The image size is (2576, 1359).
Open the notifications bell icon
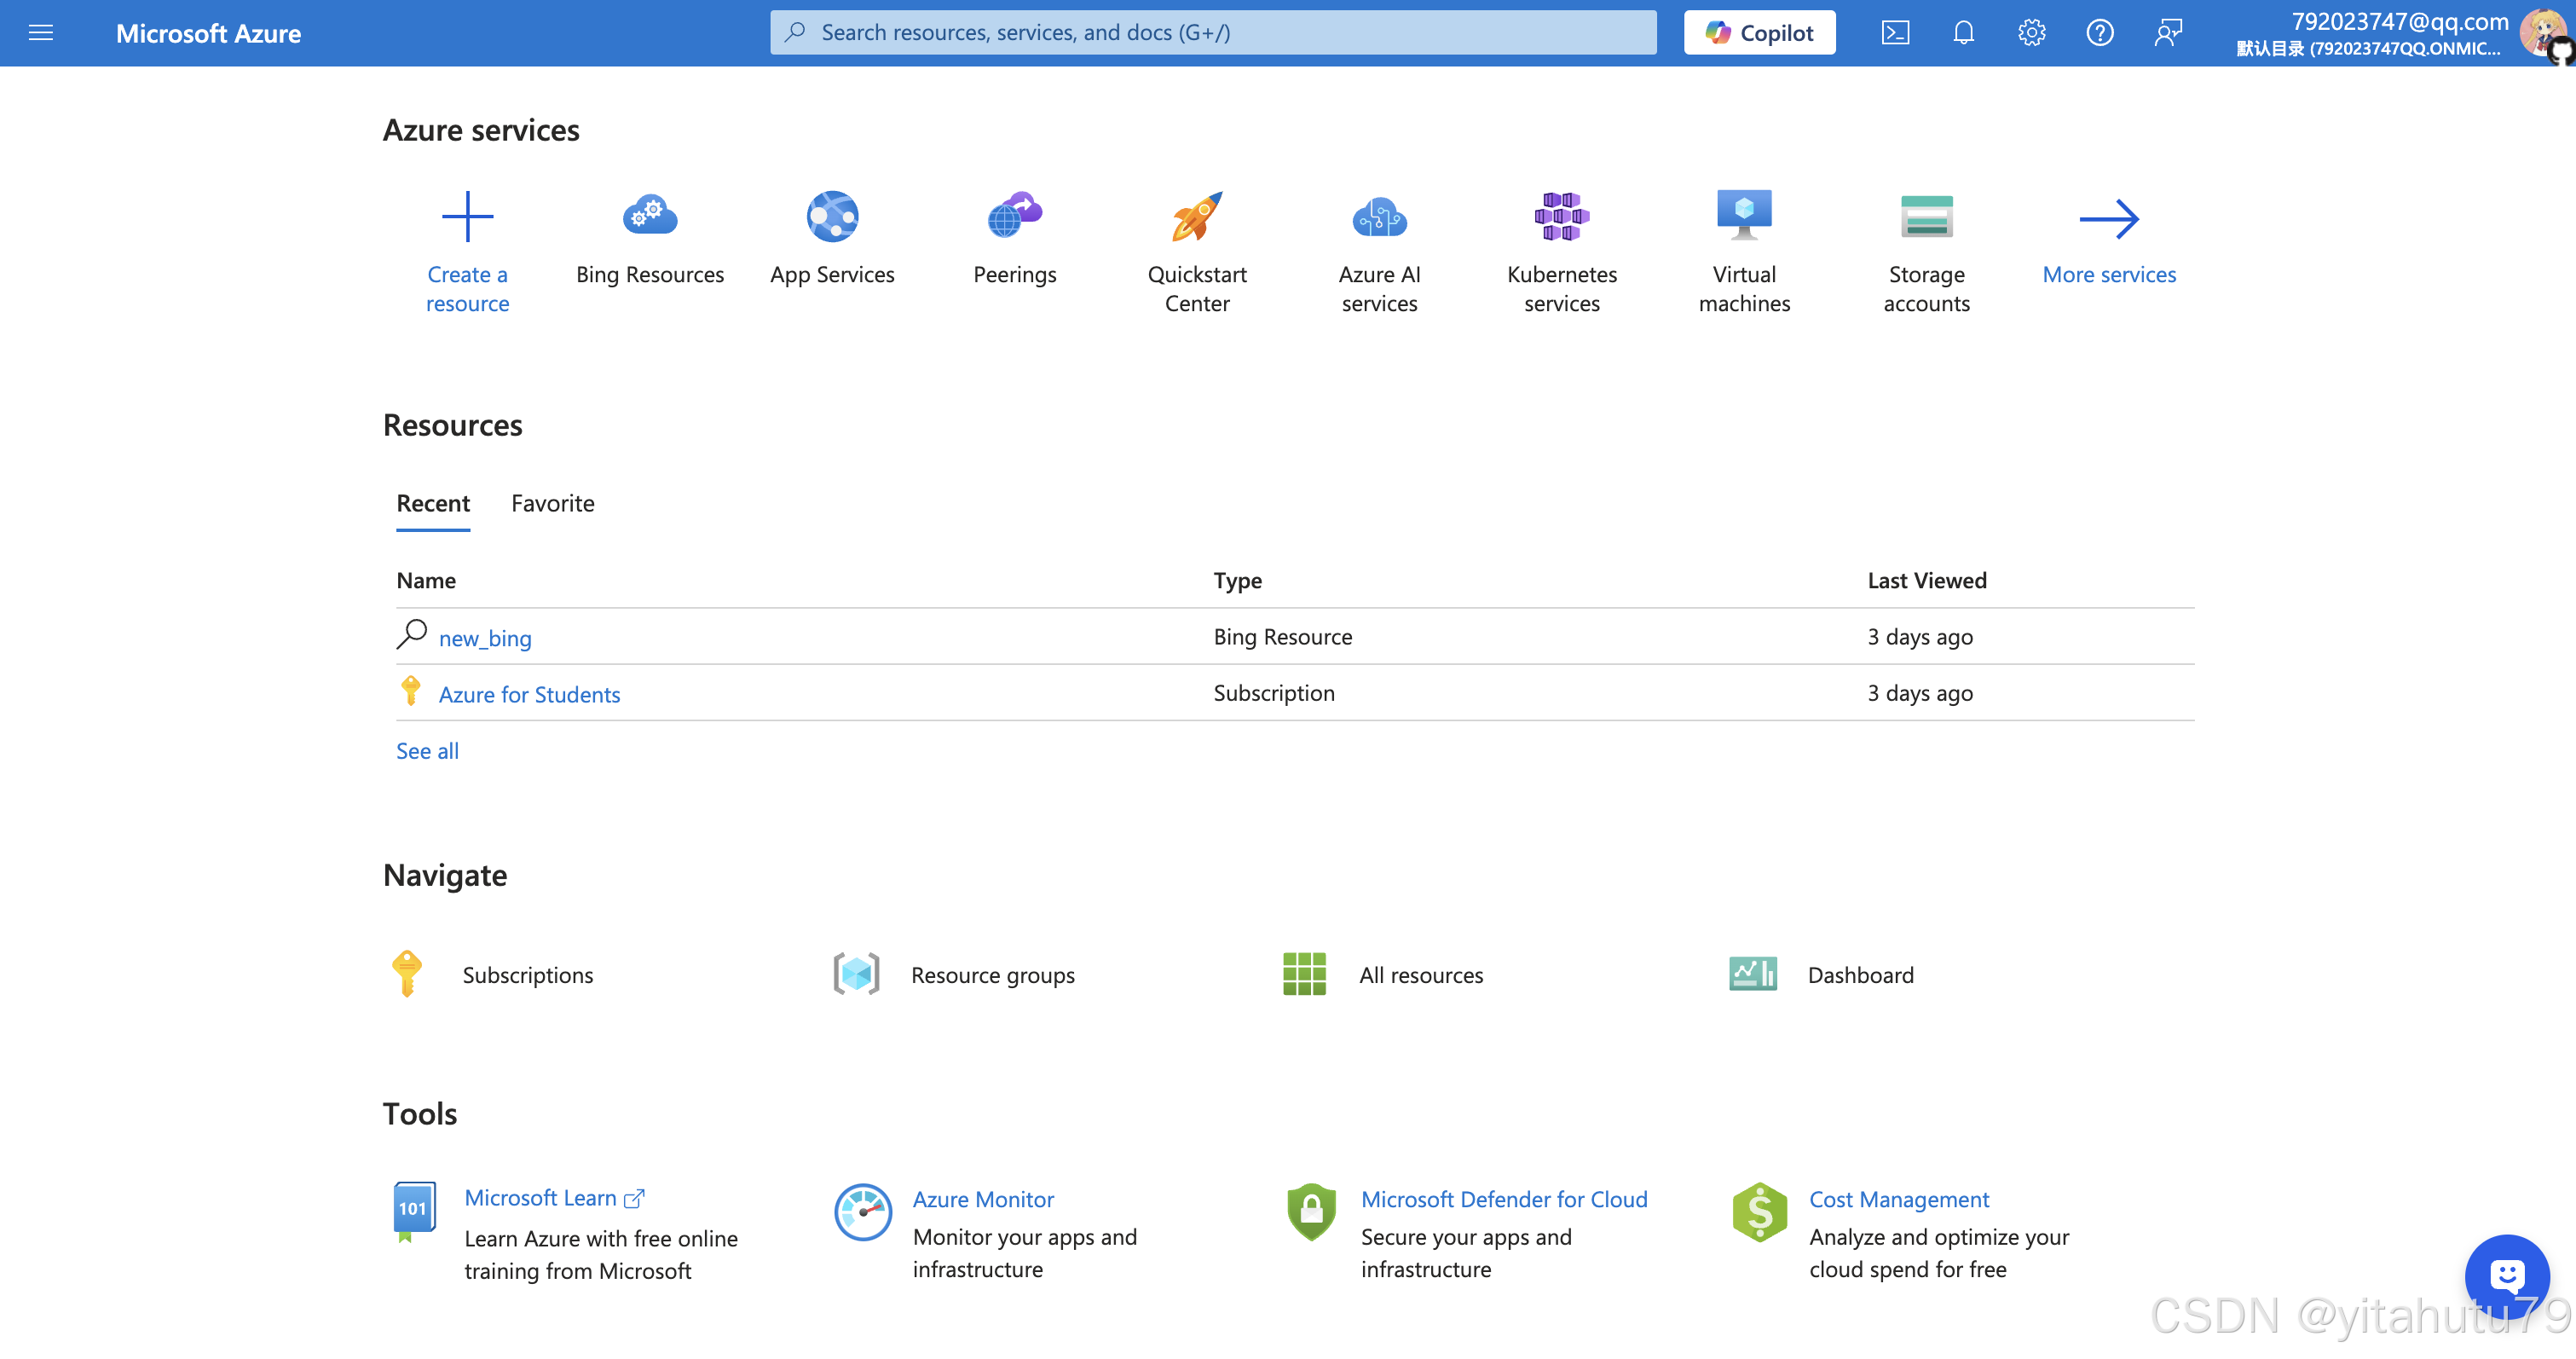(x=1963, y=33)
